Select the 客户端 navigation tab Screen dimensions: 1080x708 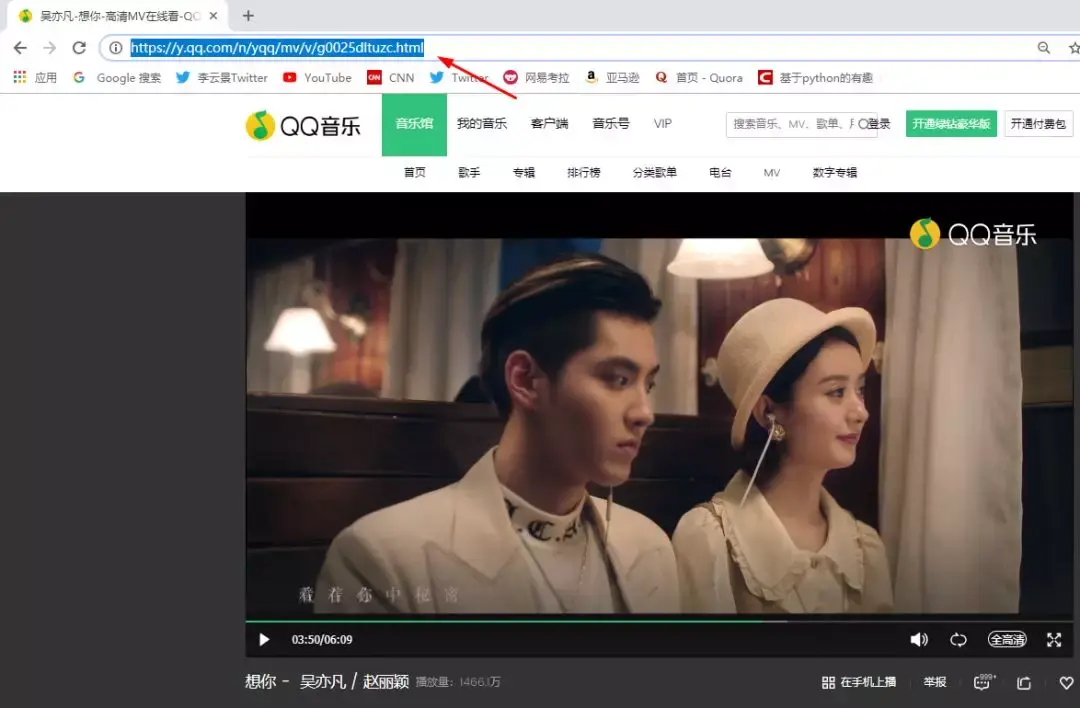tap(549, 124)
